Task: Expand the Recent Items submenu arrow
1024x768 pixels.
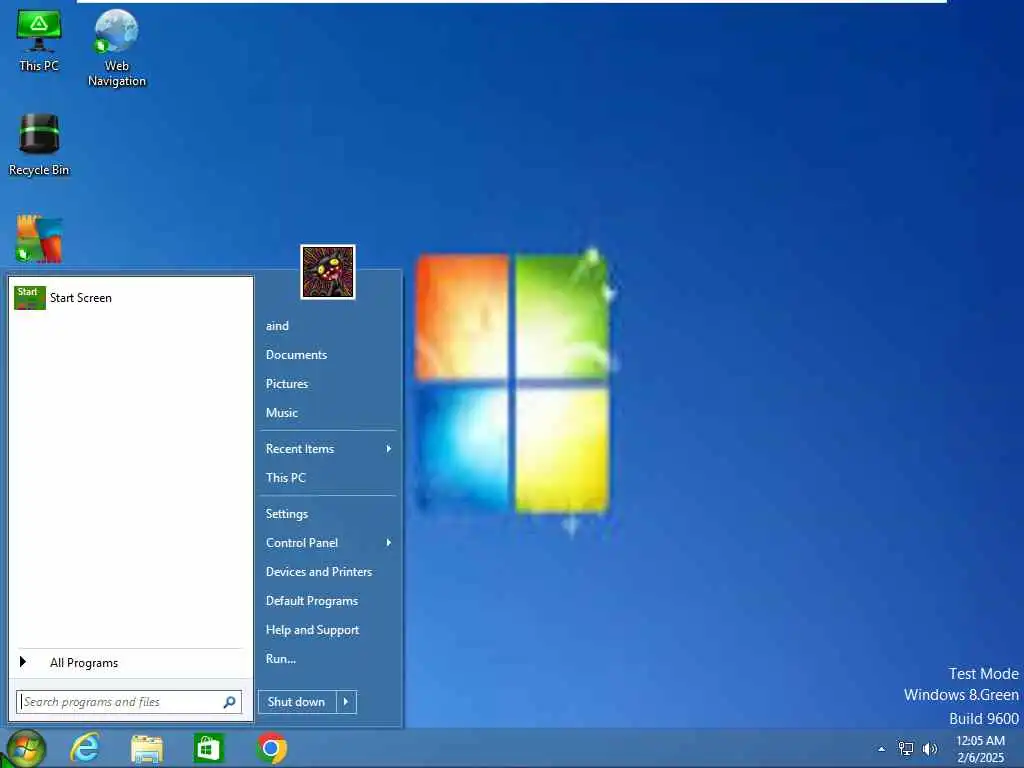Action: 389,449
